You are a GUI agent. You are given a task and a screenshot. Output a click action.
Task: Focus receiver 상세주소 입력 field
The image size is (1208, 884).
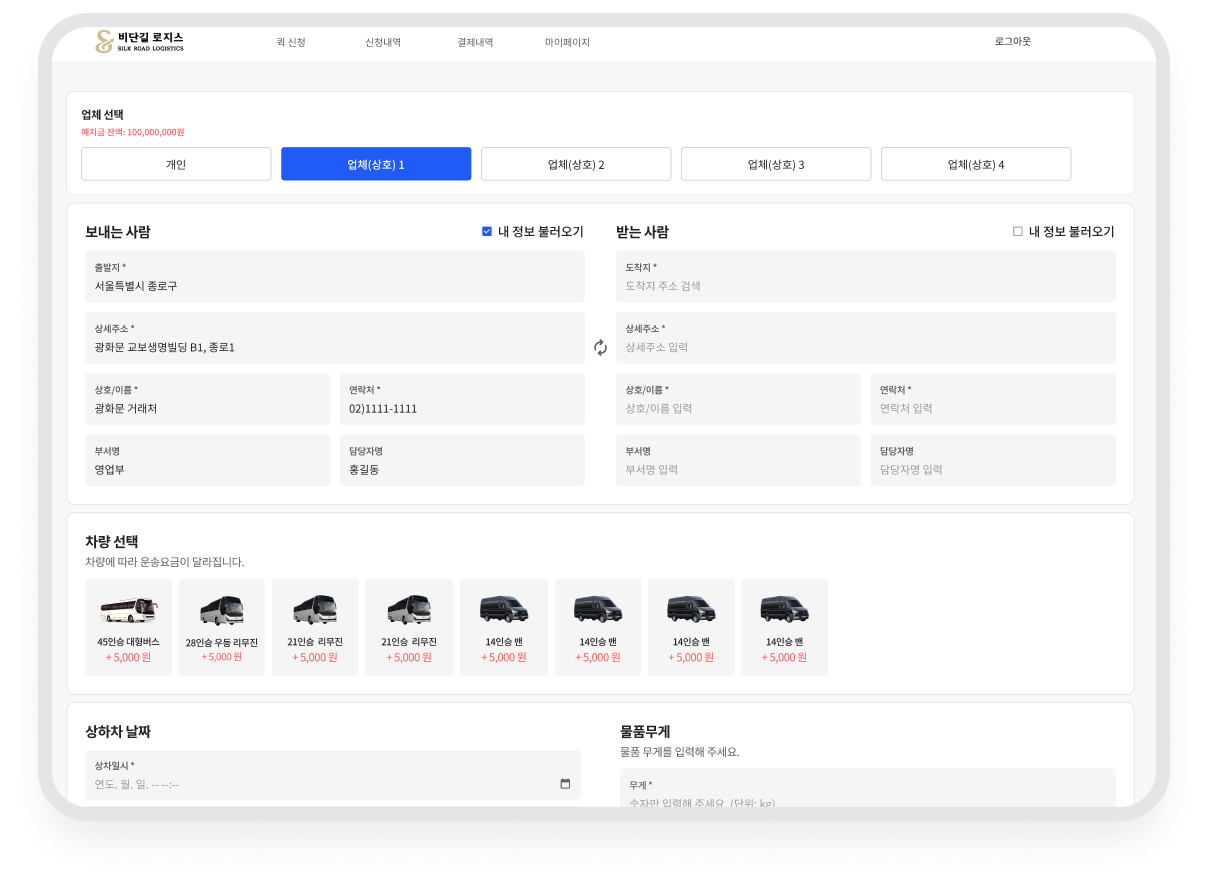coord(866,338)
